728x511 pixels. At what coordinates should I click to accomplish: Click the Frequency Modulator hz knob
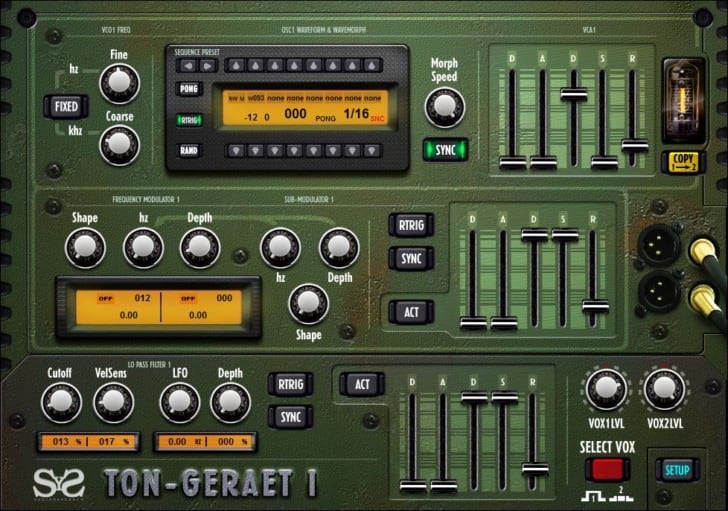[x=143, y=248]
